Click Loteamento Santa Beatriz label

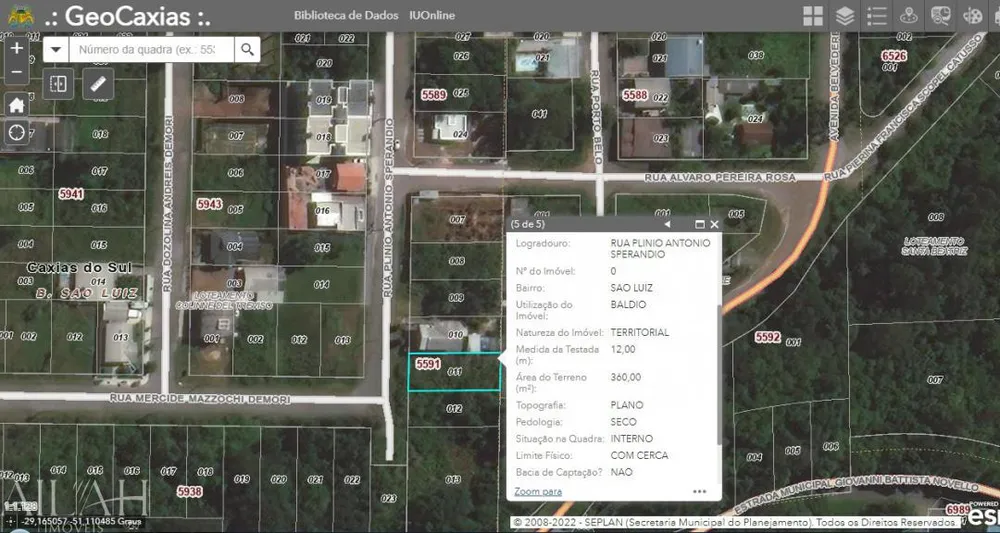click(934, 246)
